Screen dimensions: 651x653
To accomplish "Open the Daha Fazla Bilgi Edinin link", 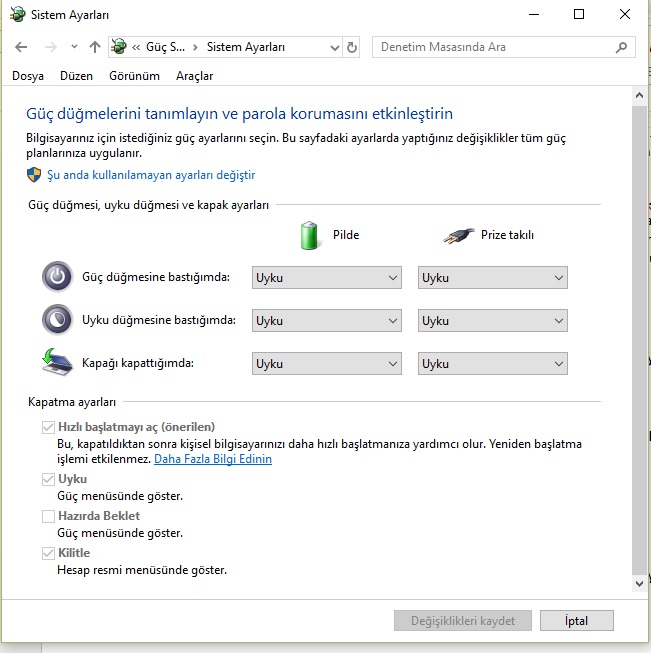I will [x=213, y=459].
